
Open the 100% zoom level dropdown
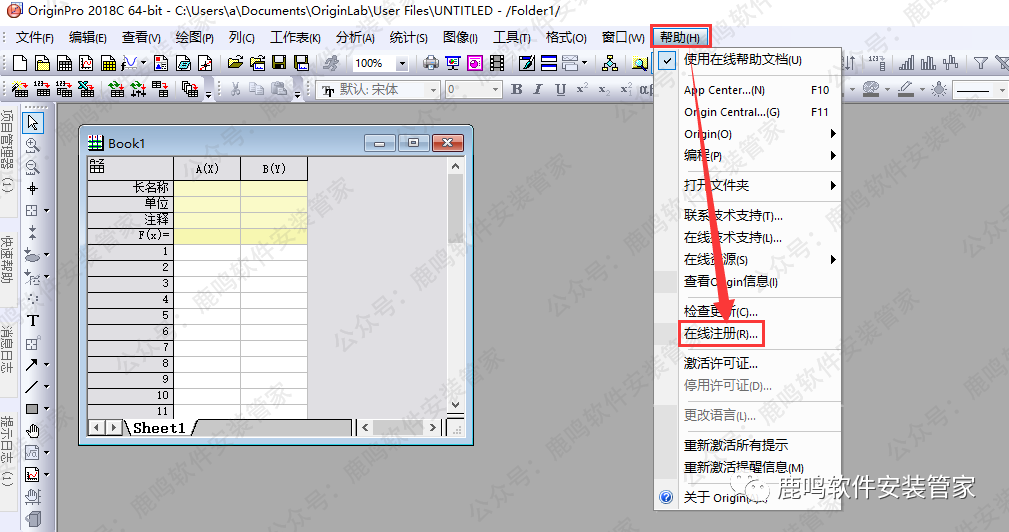coord(402,63)
